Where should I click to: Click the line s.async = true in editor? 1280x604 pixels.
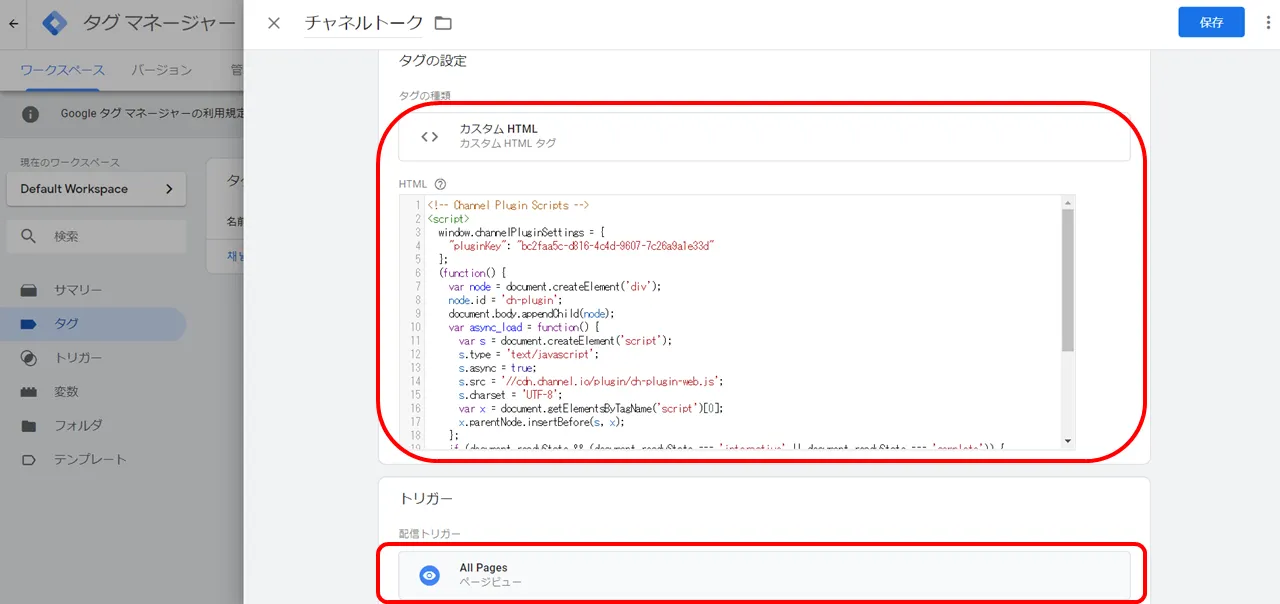click(x=497, y=368)
